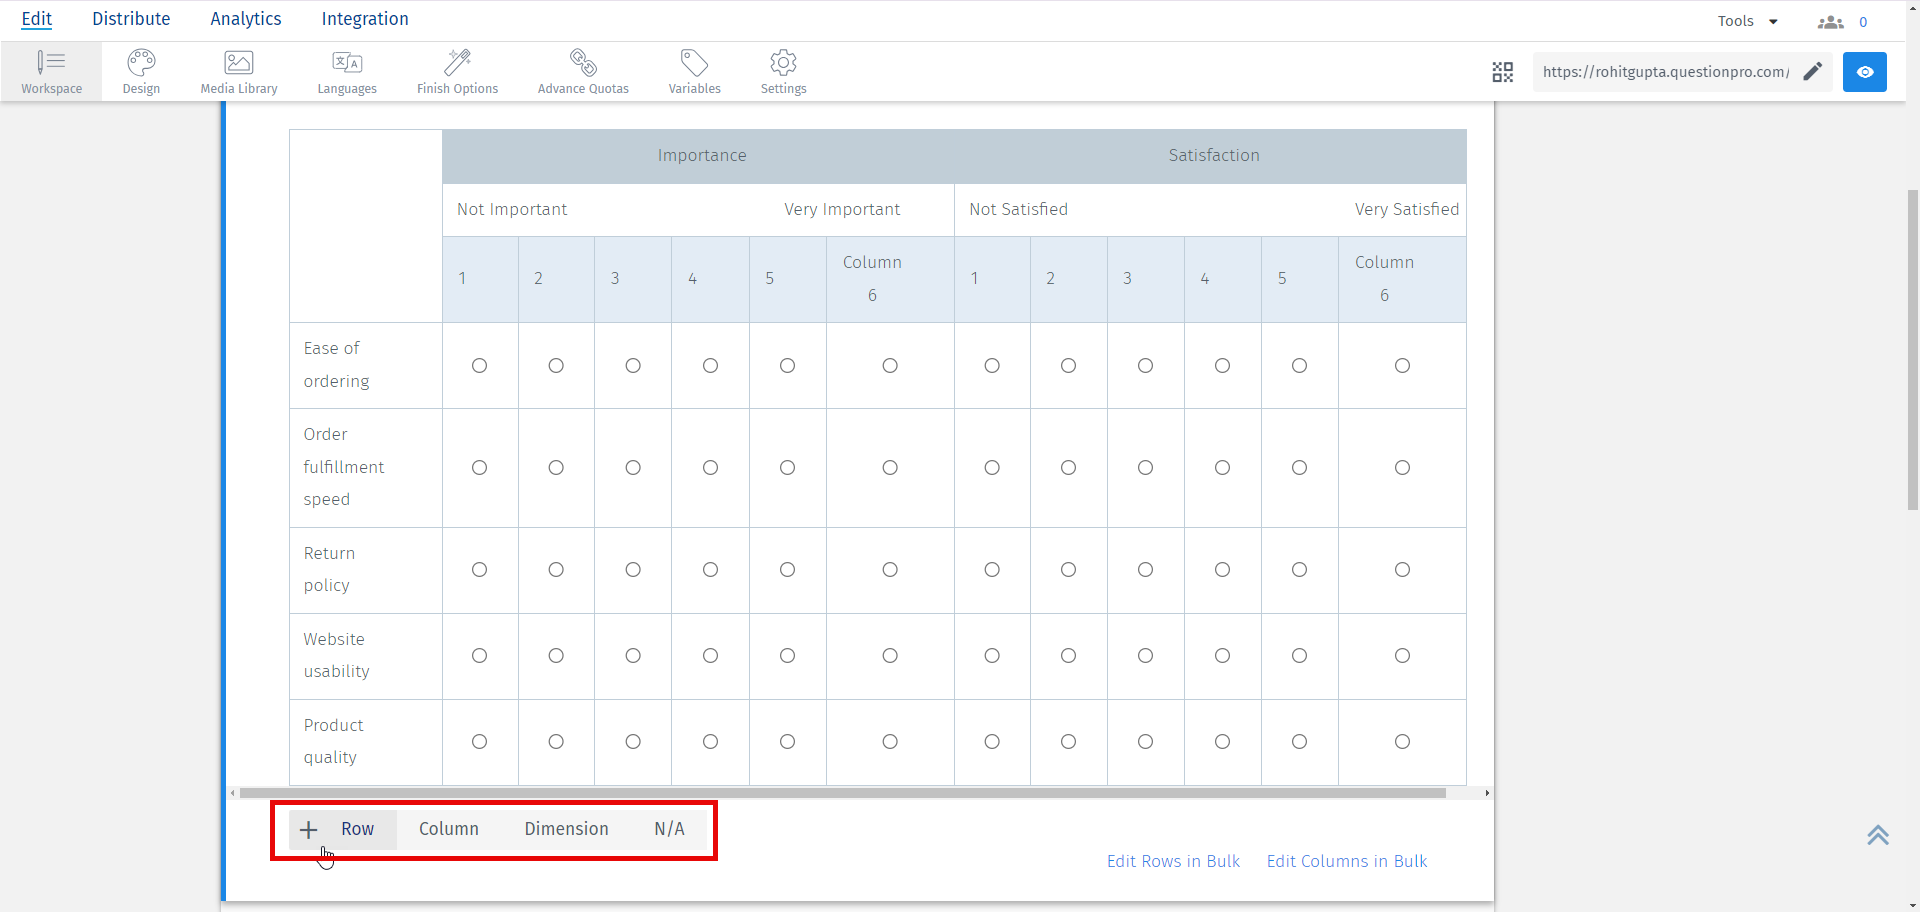This screenshot has height=912, width=1920.
Task: Click the pencil icon to edit the survey URL
Action: coord(1812,72)
